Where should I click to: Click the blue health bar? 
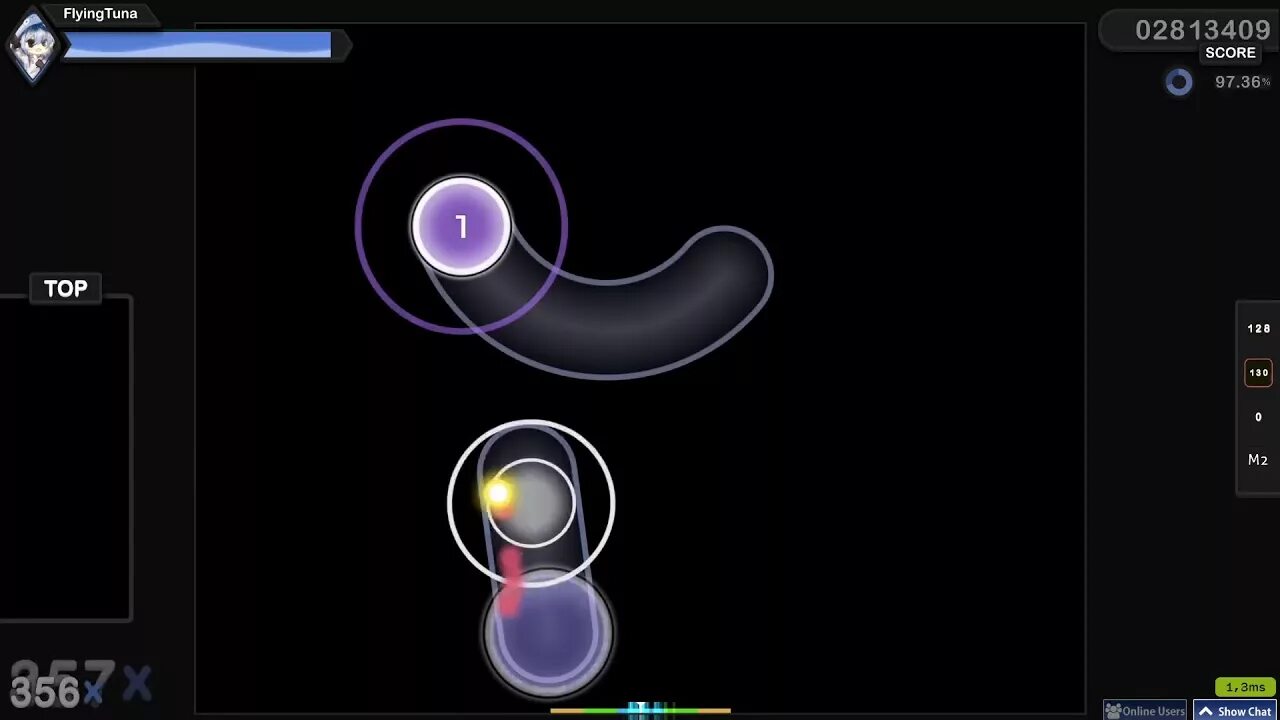pos(197,45)
